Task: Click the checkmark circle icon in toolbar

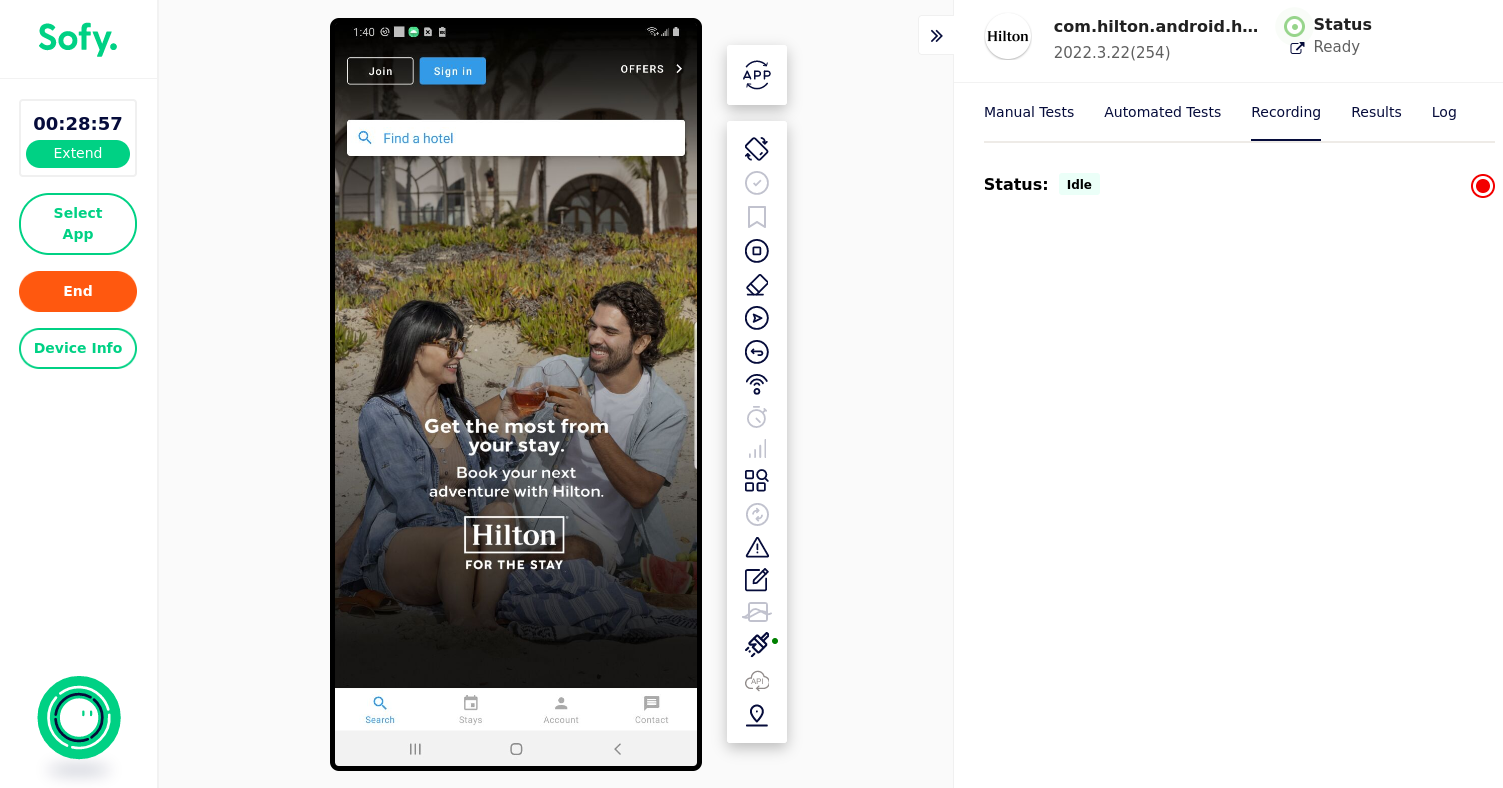Action: (757, 183)
